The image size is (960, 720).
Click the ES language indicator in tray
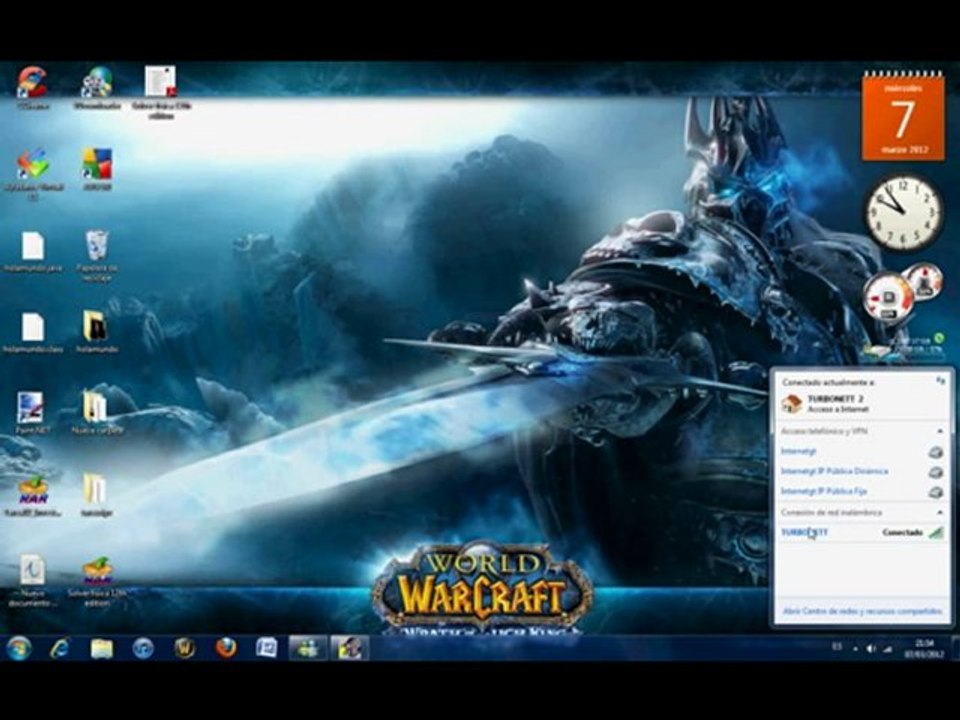click(x=837, y=647)
